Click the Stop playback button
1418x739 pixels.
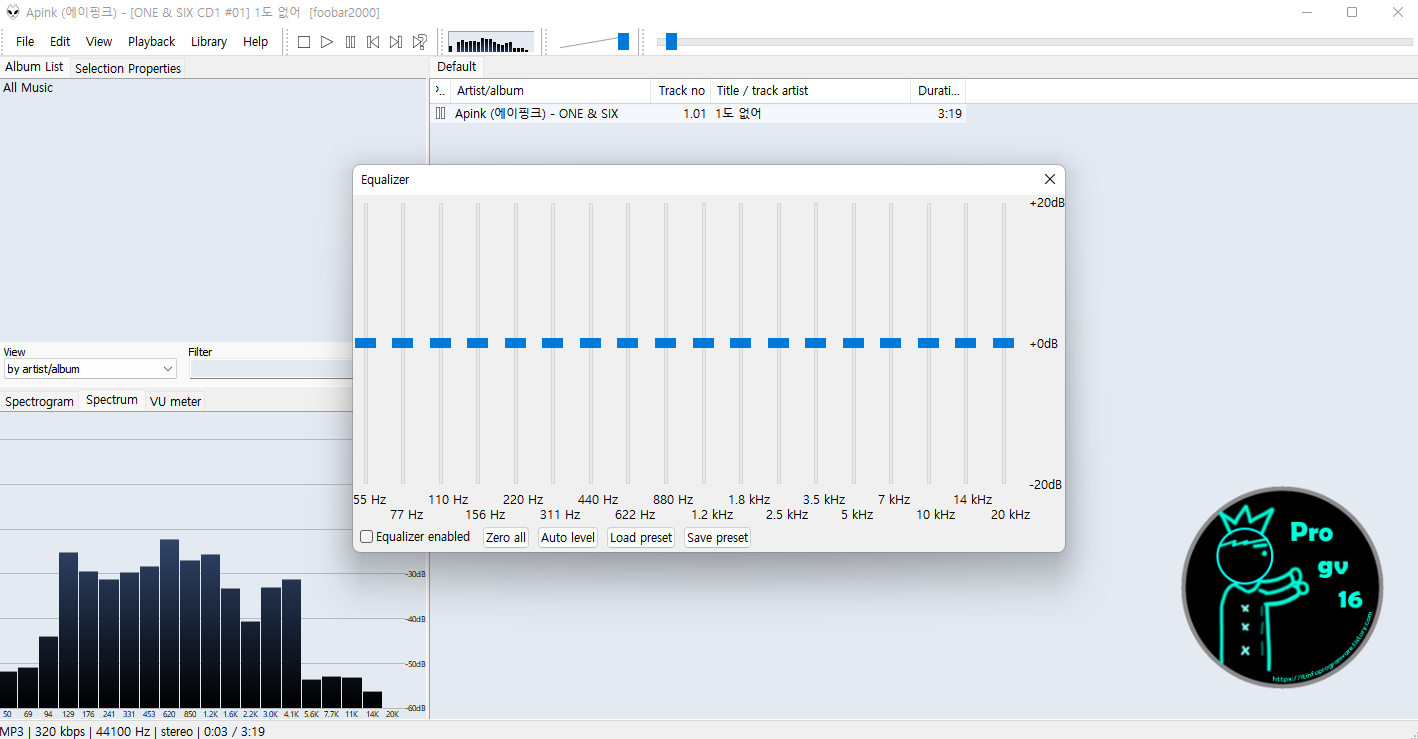[x=304, y=42]
